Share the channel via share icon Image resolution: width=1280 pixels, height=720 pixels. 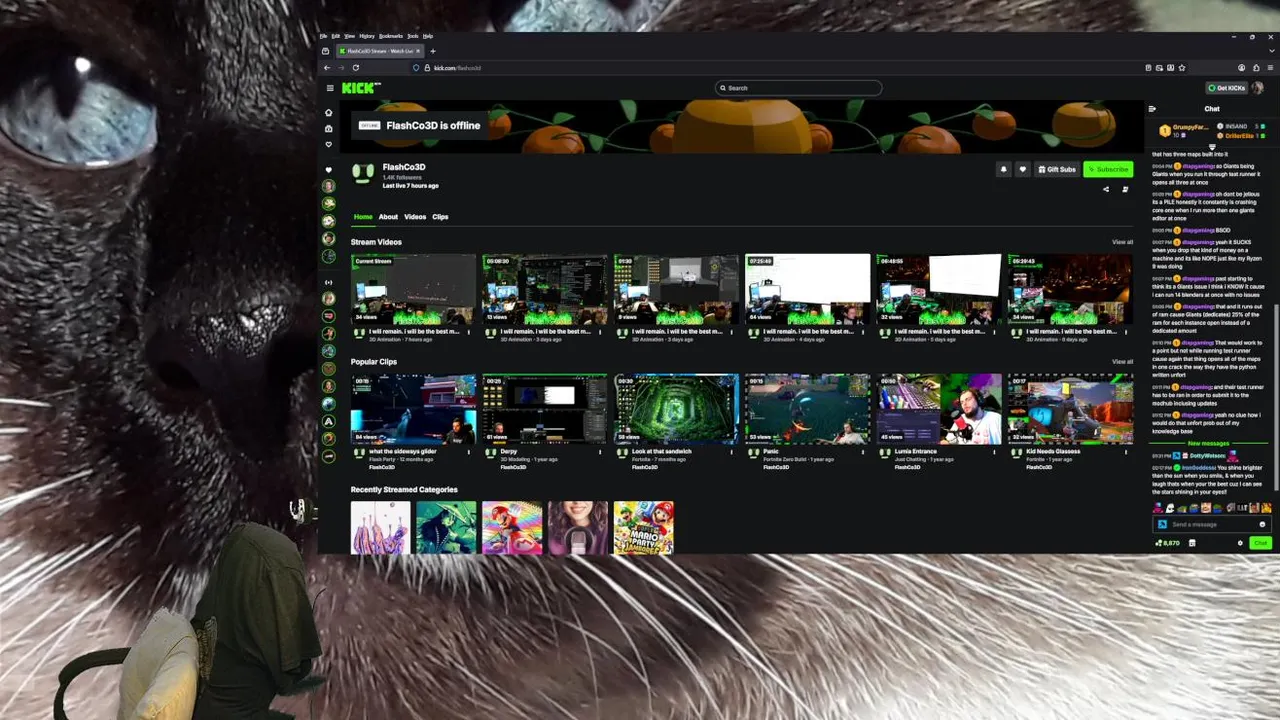pos(1106,189)
